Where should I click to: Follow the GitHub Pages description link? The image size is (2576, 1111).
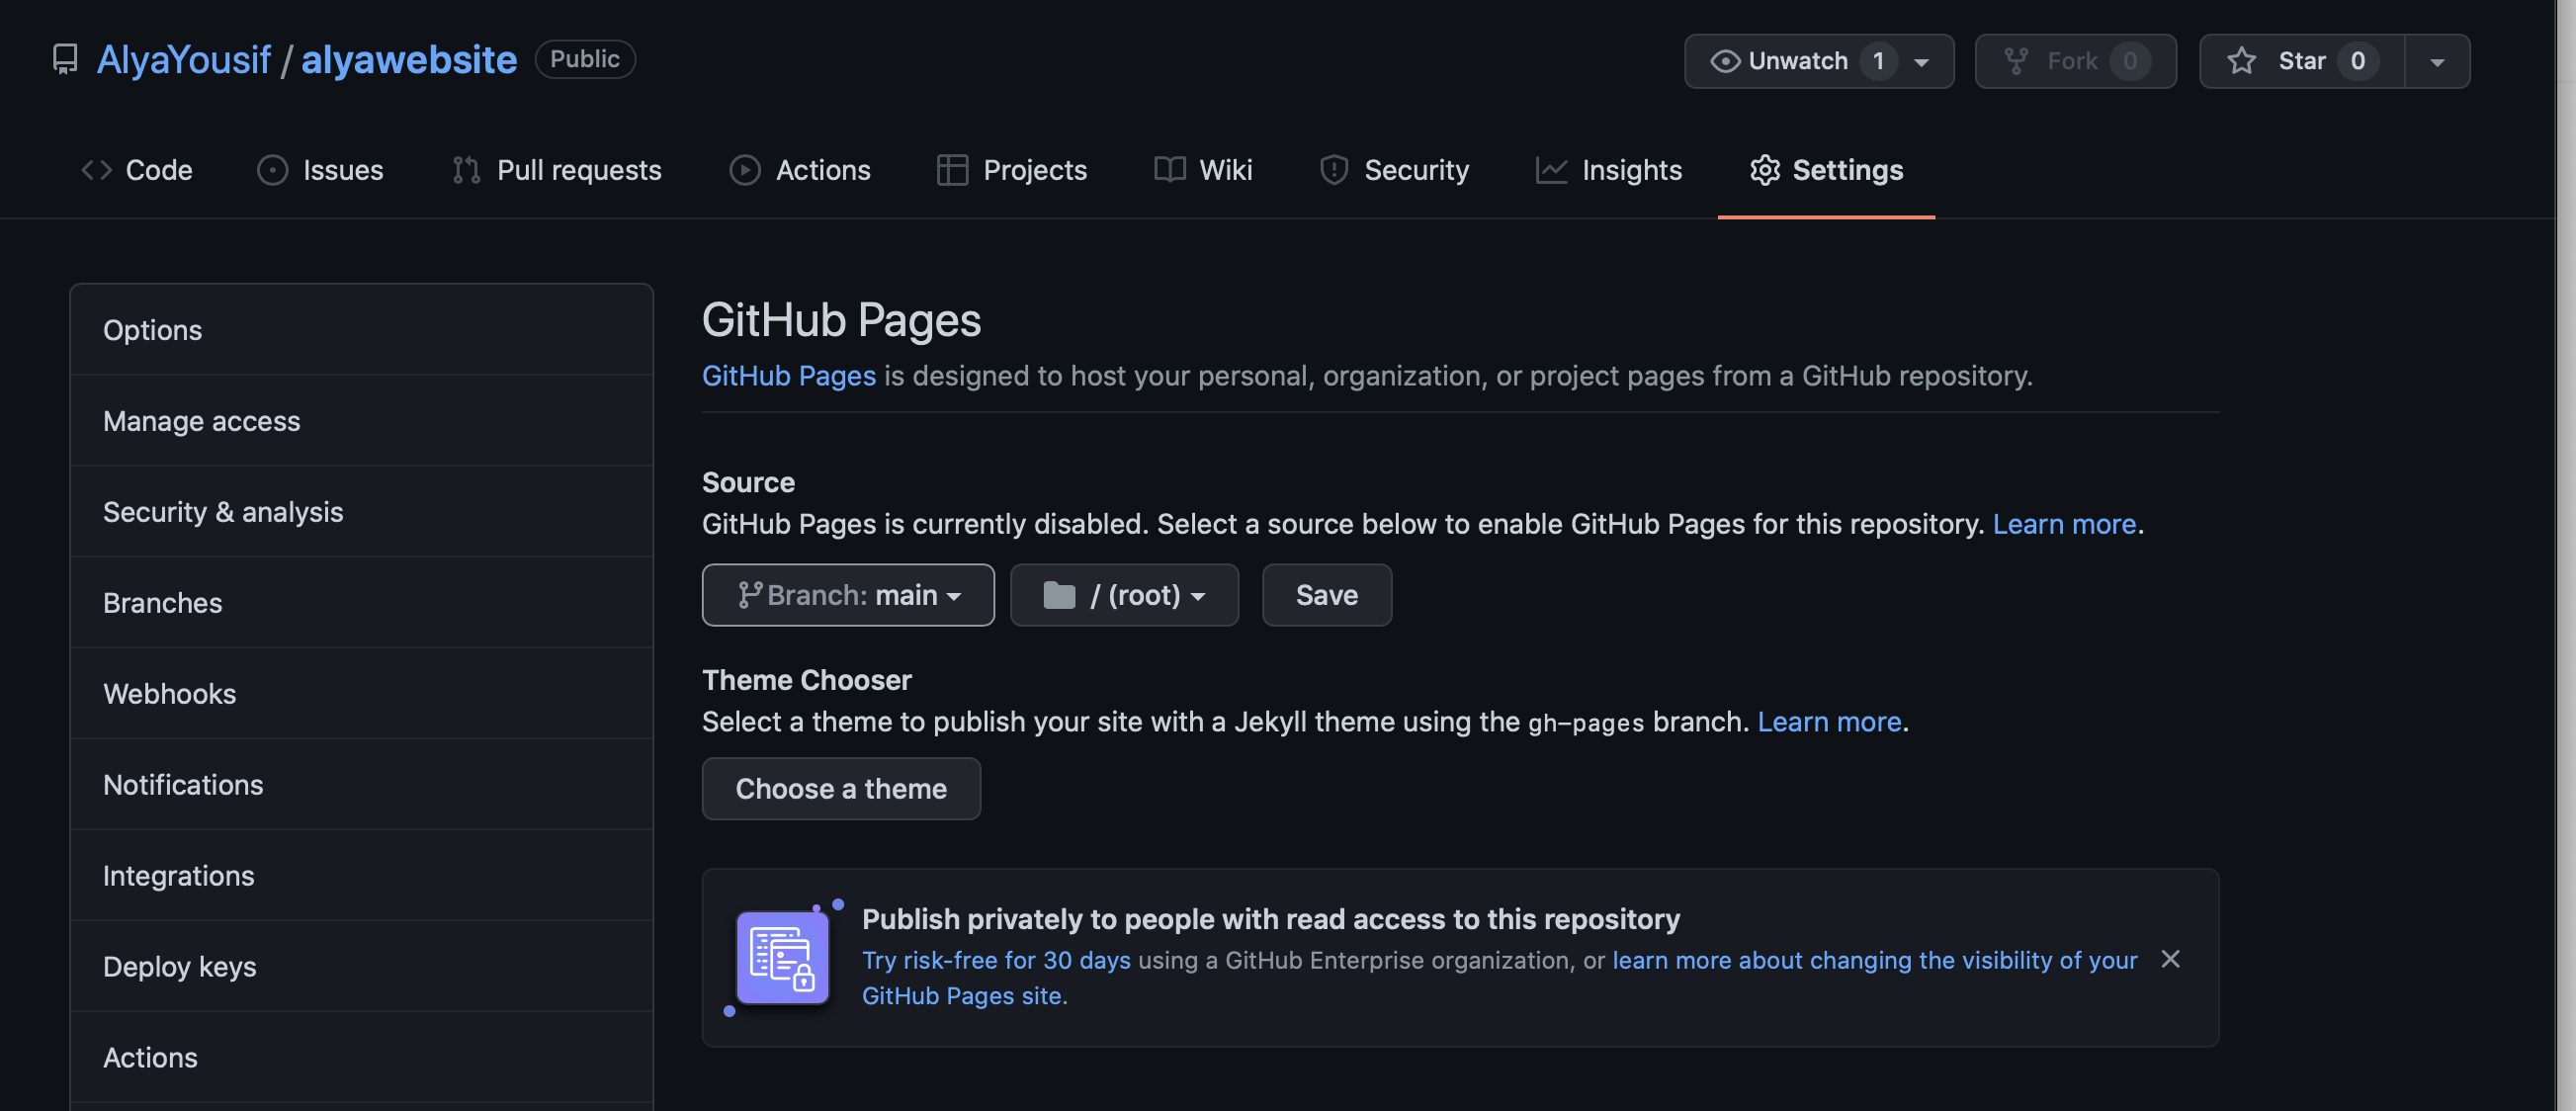click(x=789, y=376)
